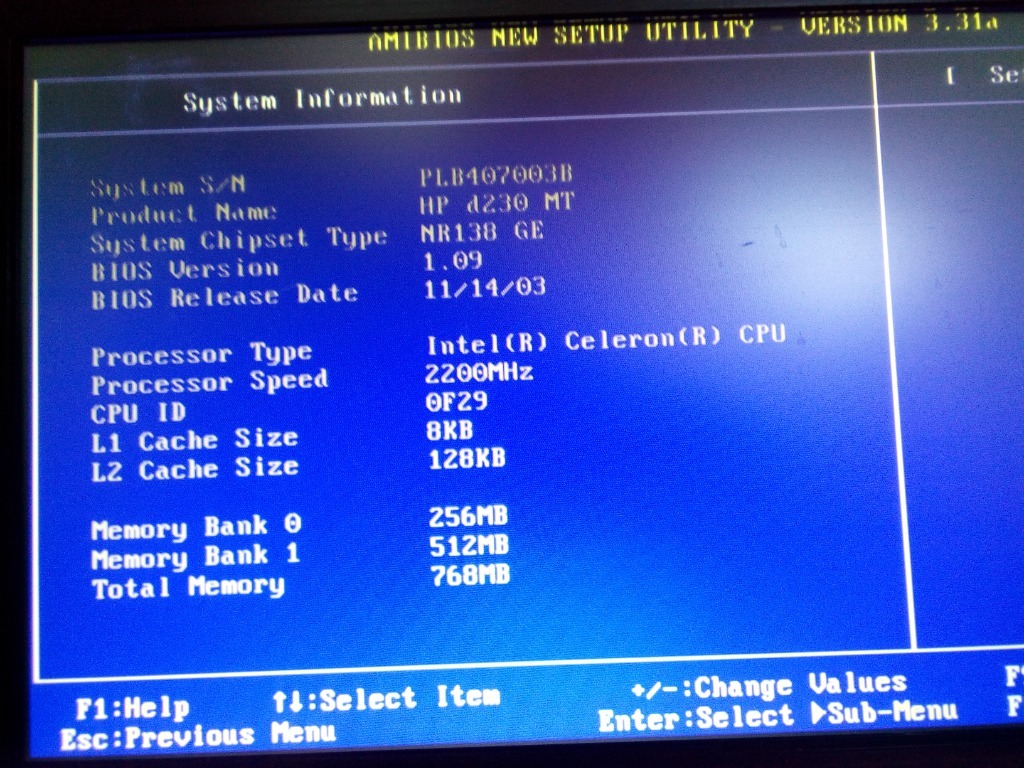1024x768 pixels.
Task: Click the F1:Help hint
Action: [x=133, y=708]
